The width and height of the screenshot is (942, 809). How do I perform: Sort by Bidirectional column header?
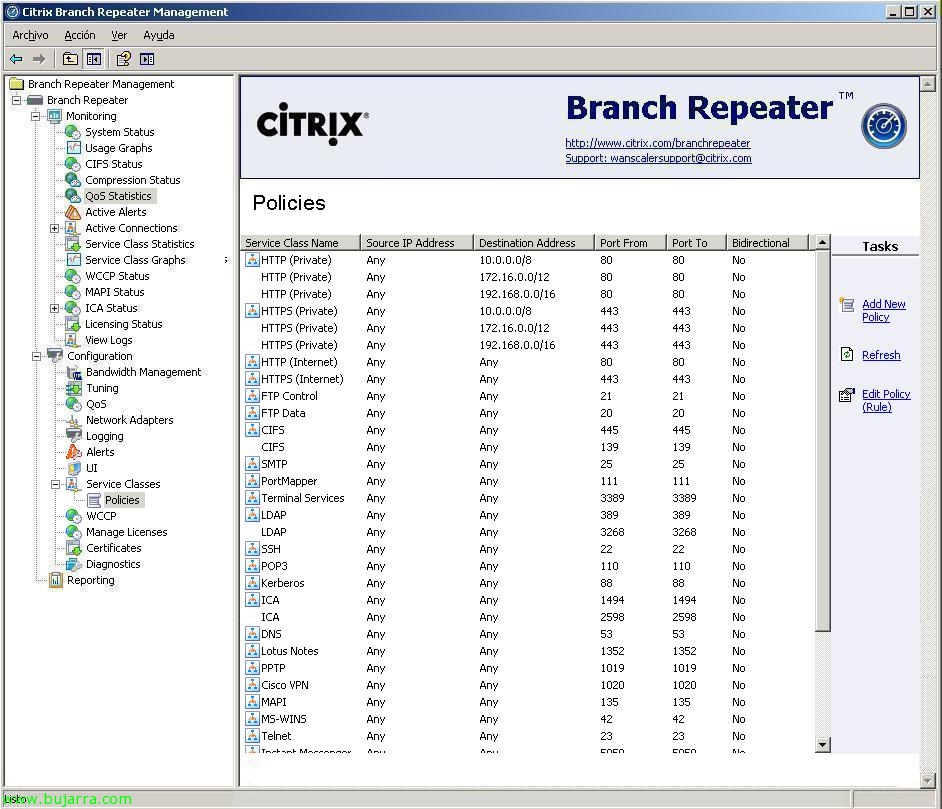tap(767, 243)
